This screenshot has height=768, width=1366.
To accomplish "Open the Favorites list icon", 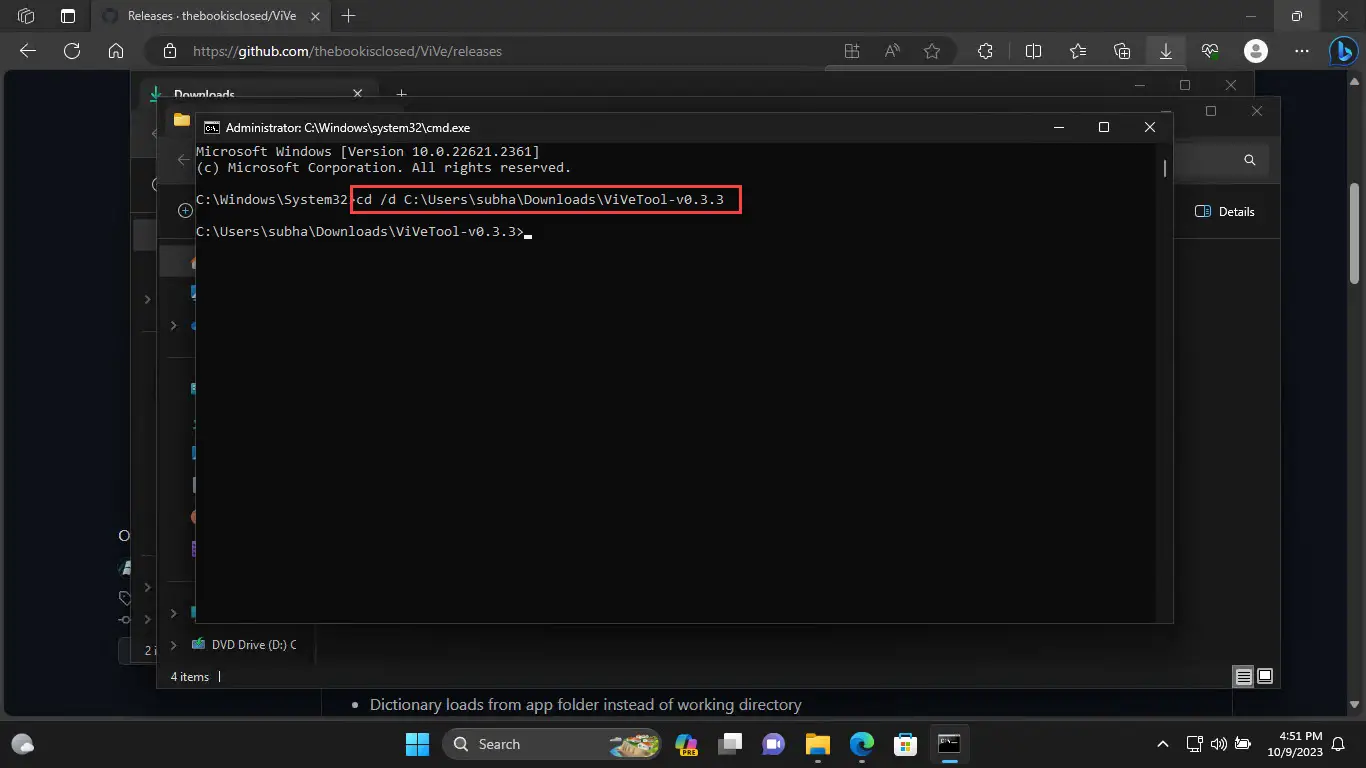I will 1078,51.
